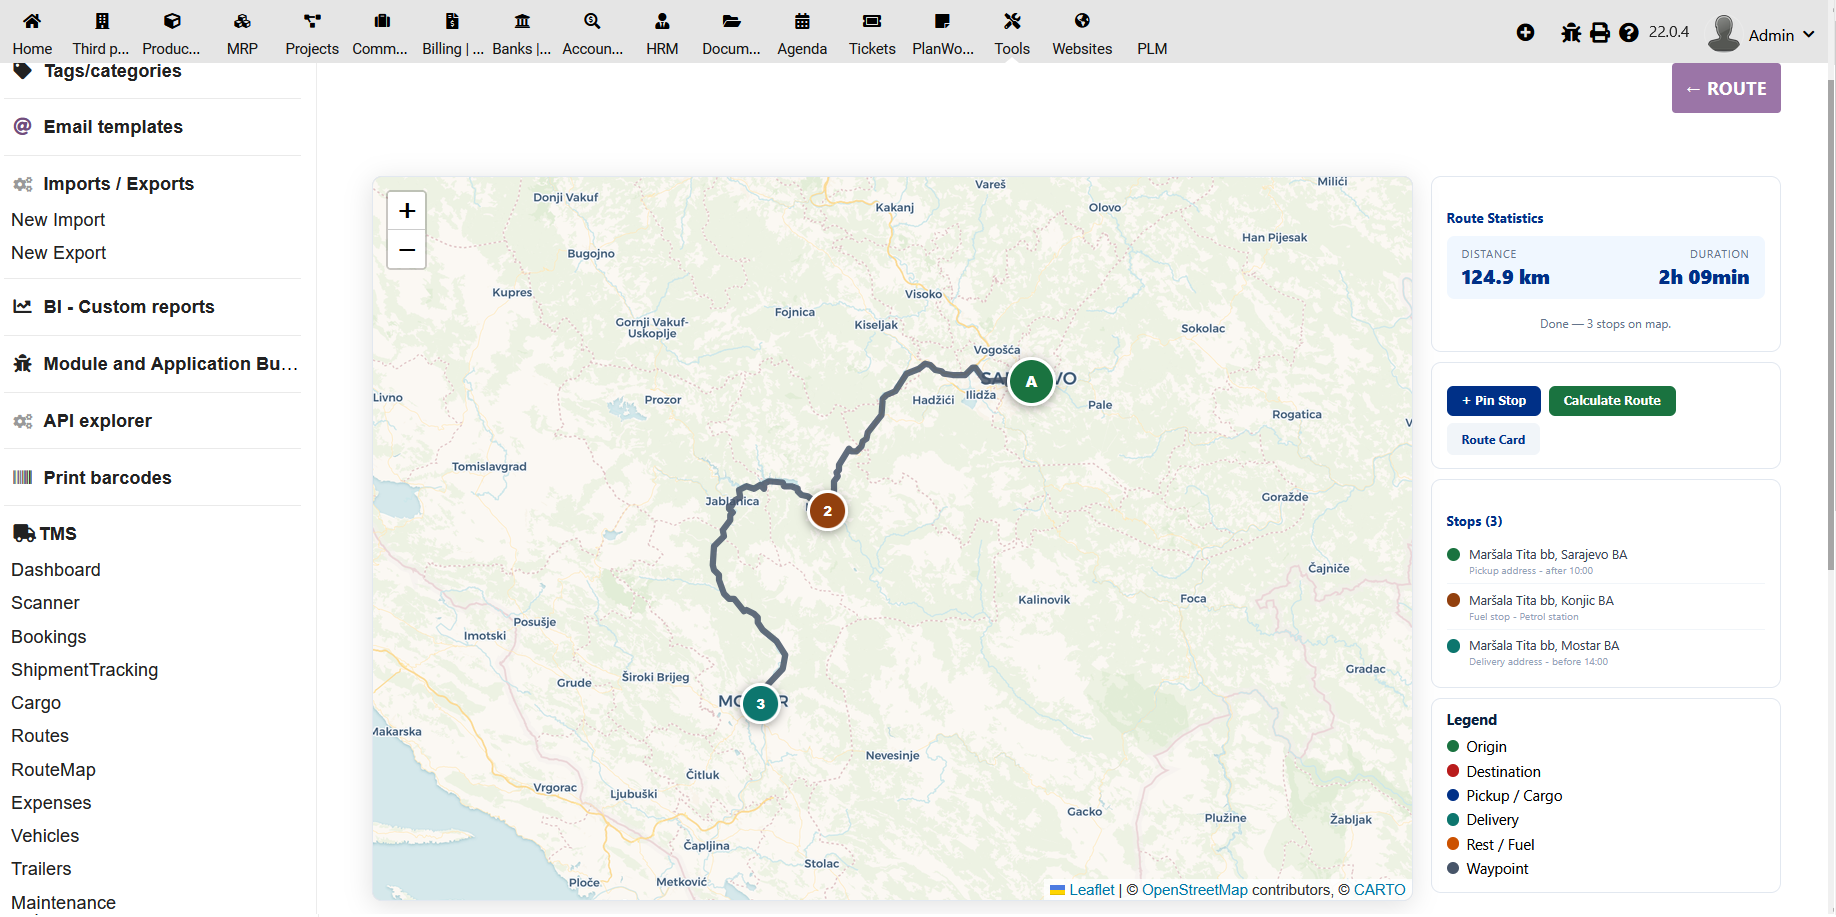Open ShipmentTracking in TMS menu
Screen dimensions: 1836x917
pyautogui.click(x=85, y=670)
